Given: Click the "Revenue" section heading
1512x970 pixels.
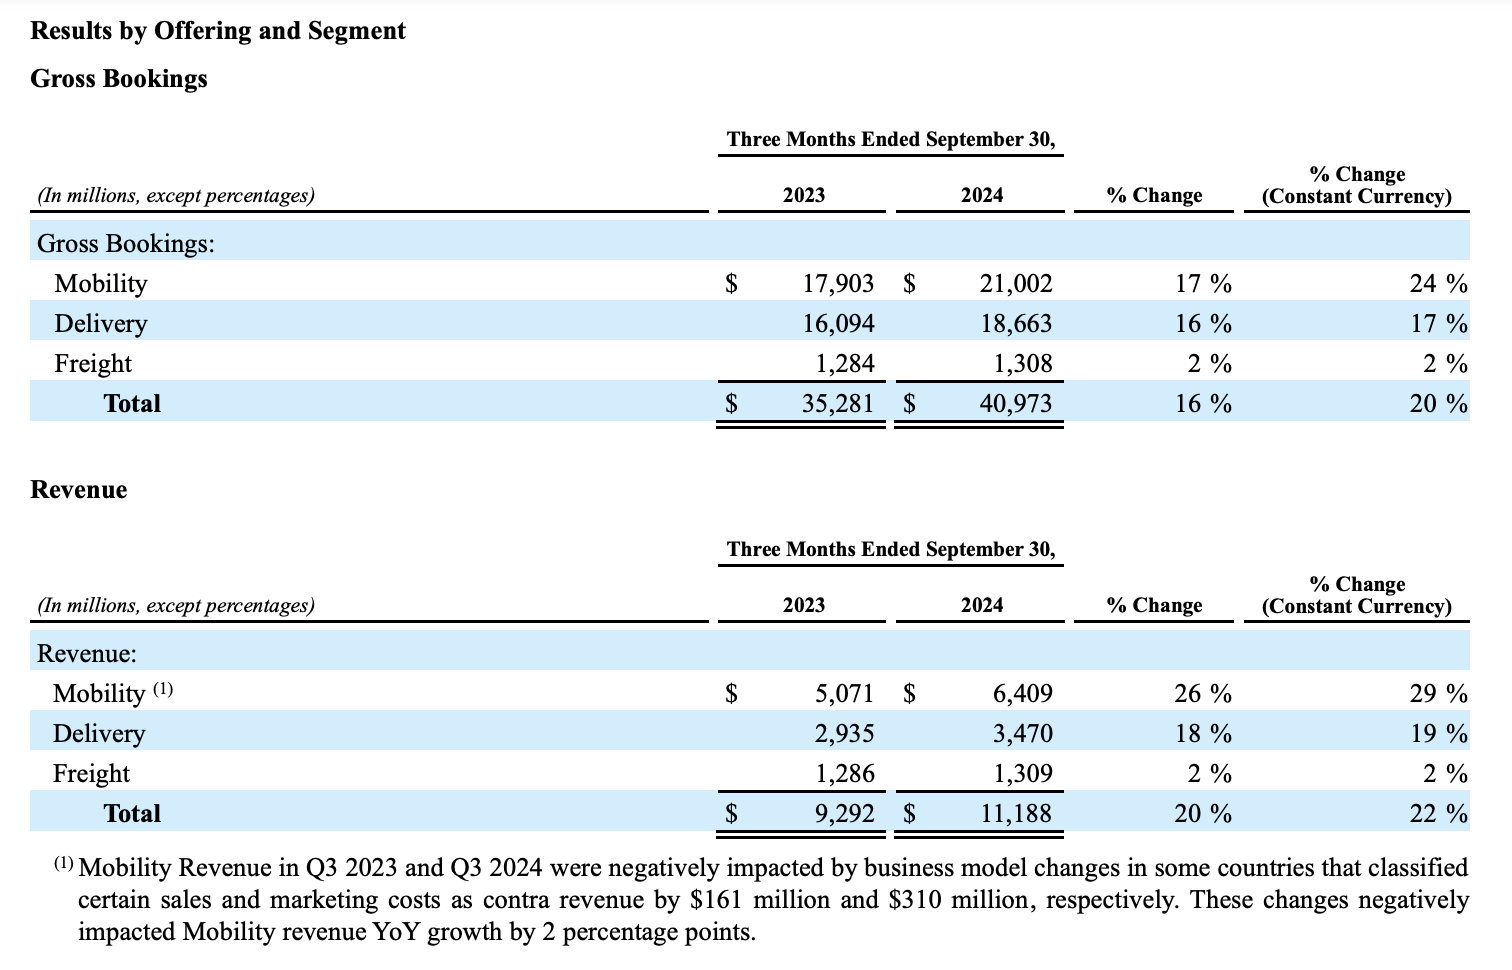Looking at the screenshot, I should point(79,490).
